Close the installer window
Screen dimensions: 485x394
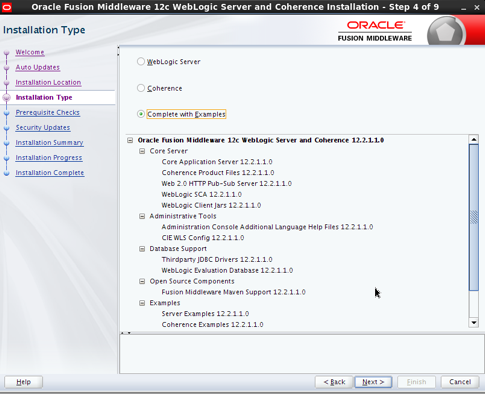click(x=477, y=8)
